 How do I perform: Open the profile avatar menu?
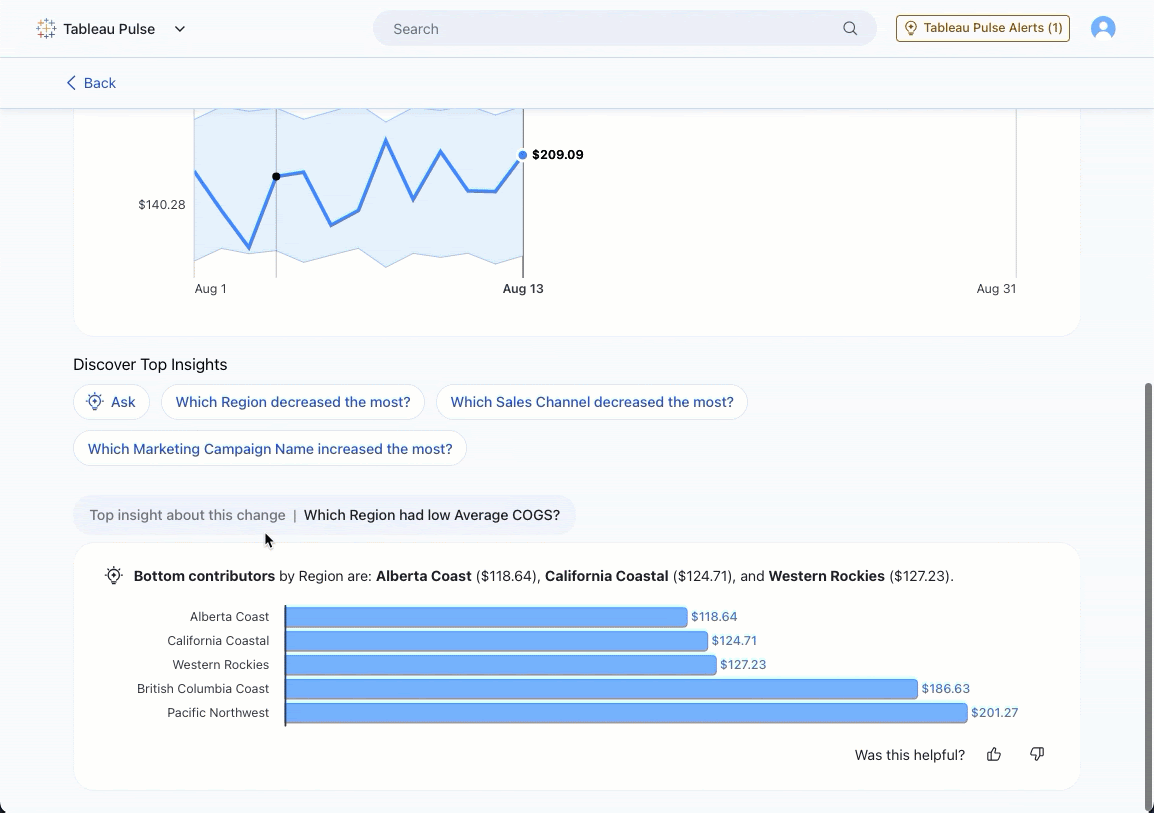point(1103,28)
